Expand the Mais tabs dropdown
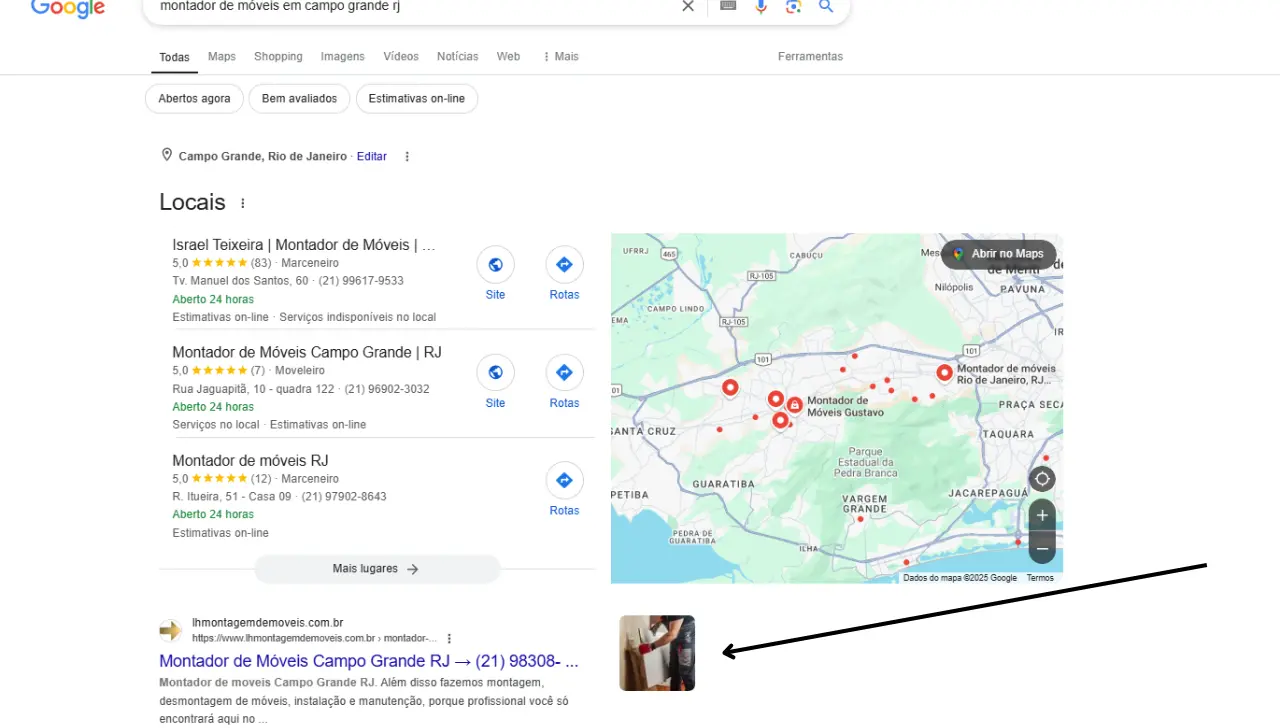Image resolution: width=1280 pixels, height=728 pixels. [x=561, y=57]
